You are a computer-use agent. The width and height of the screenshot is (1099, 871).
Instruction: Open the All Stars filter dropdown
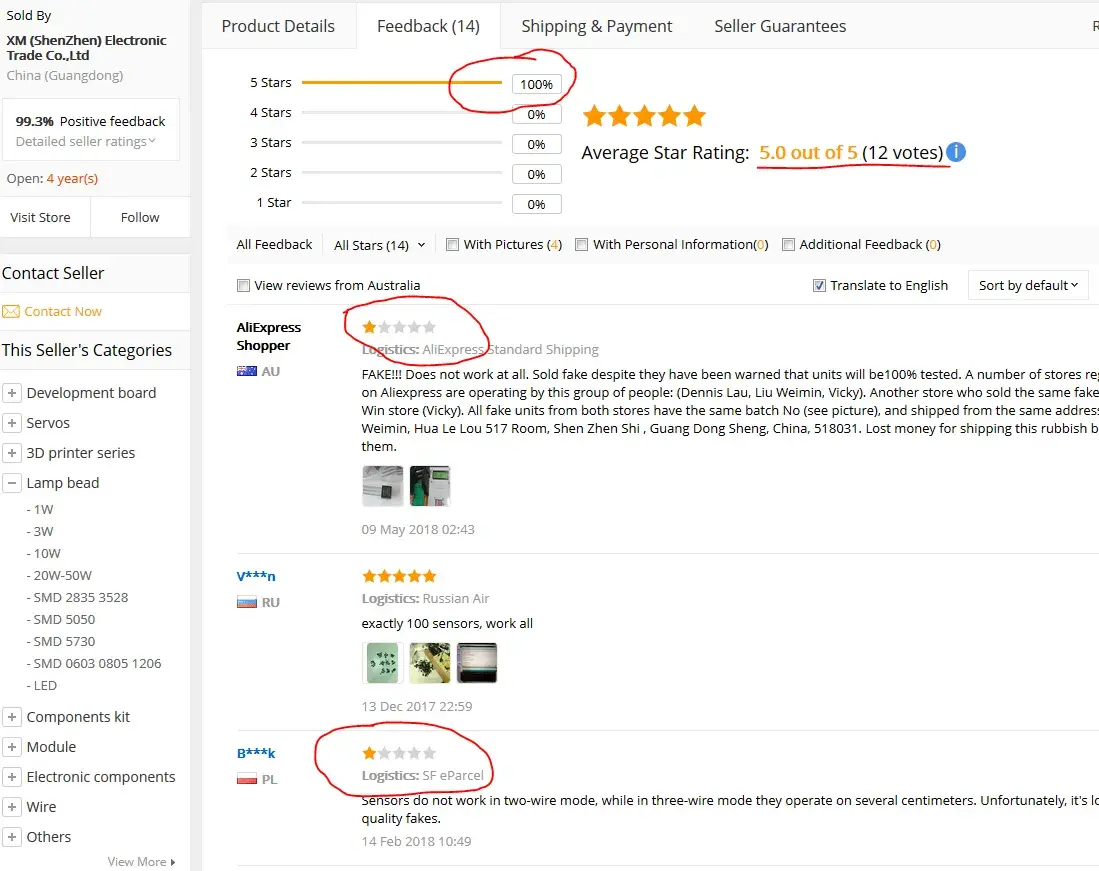pyautogui.click(x=379, y=245)
